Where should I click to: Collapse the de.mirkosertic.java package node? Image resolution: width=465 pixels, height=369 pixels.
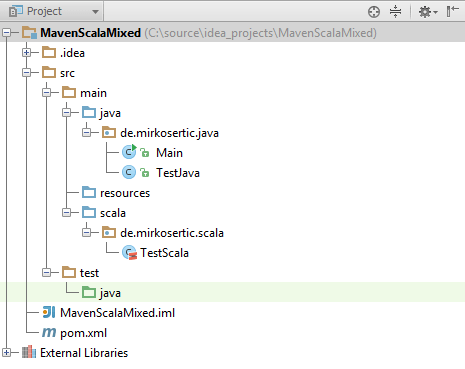pos(86,133)
